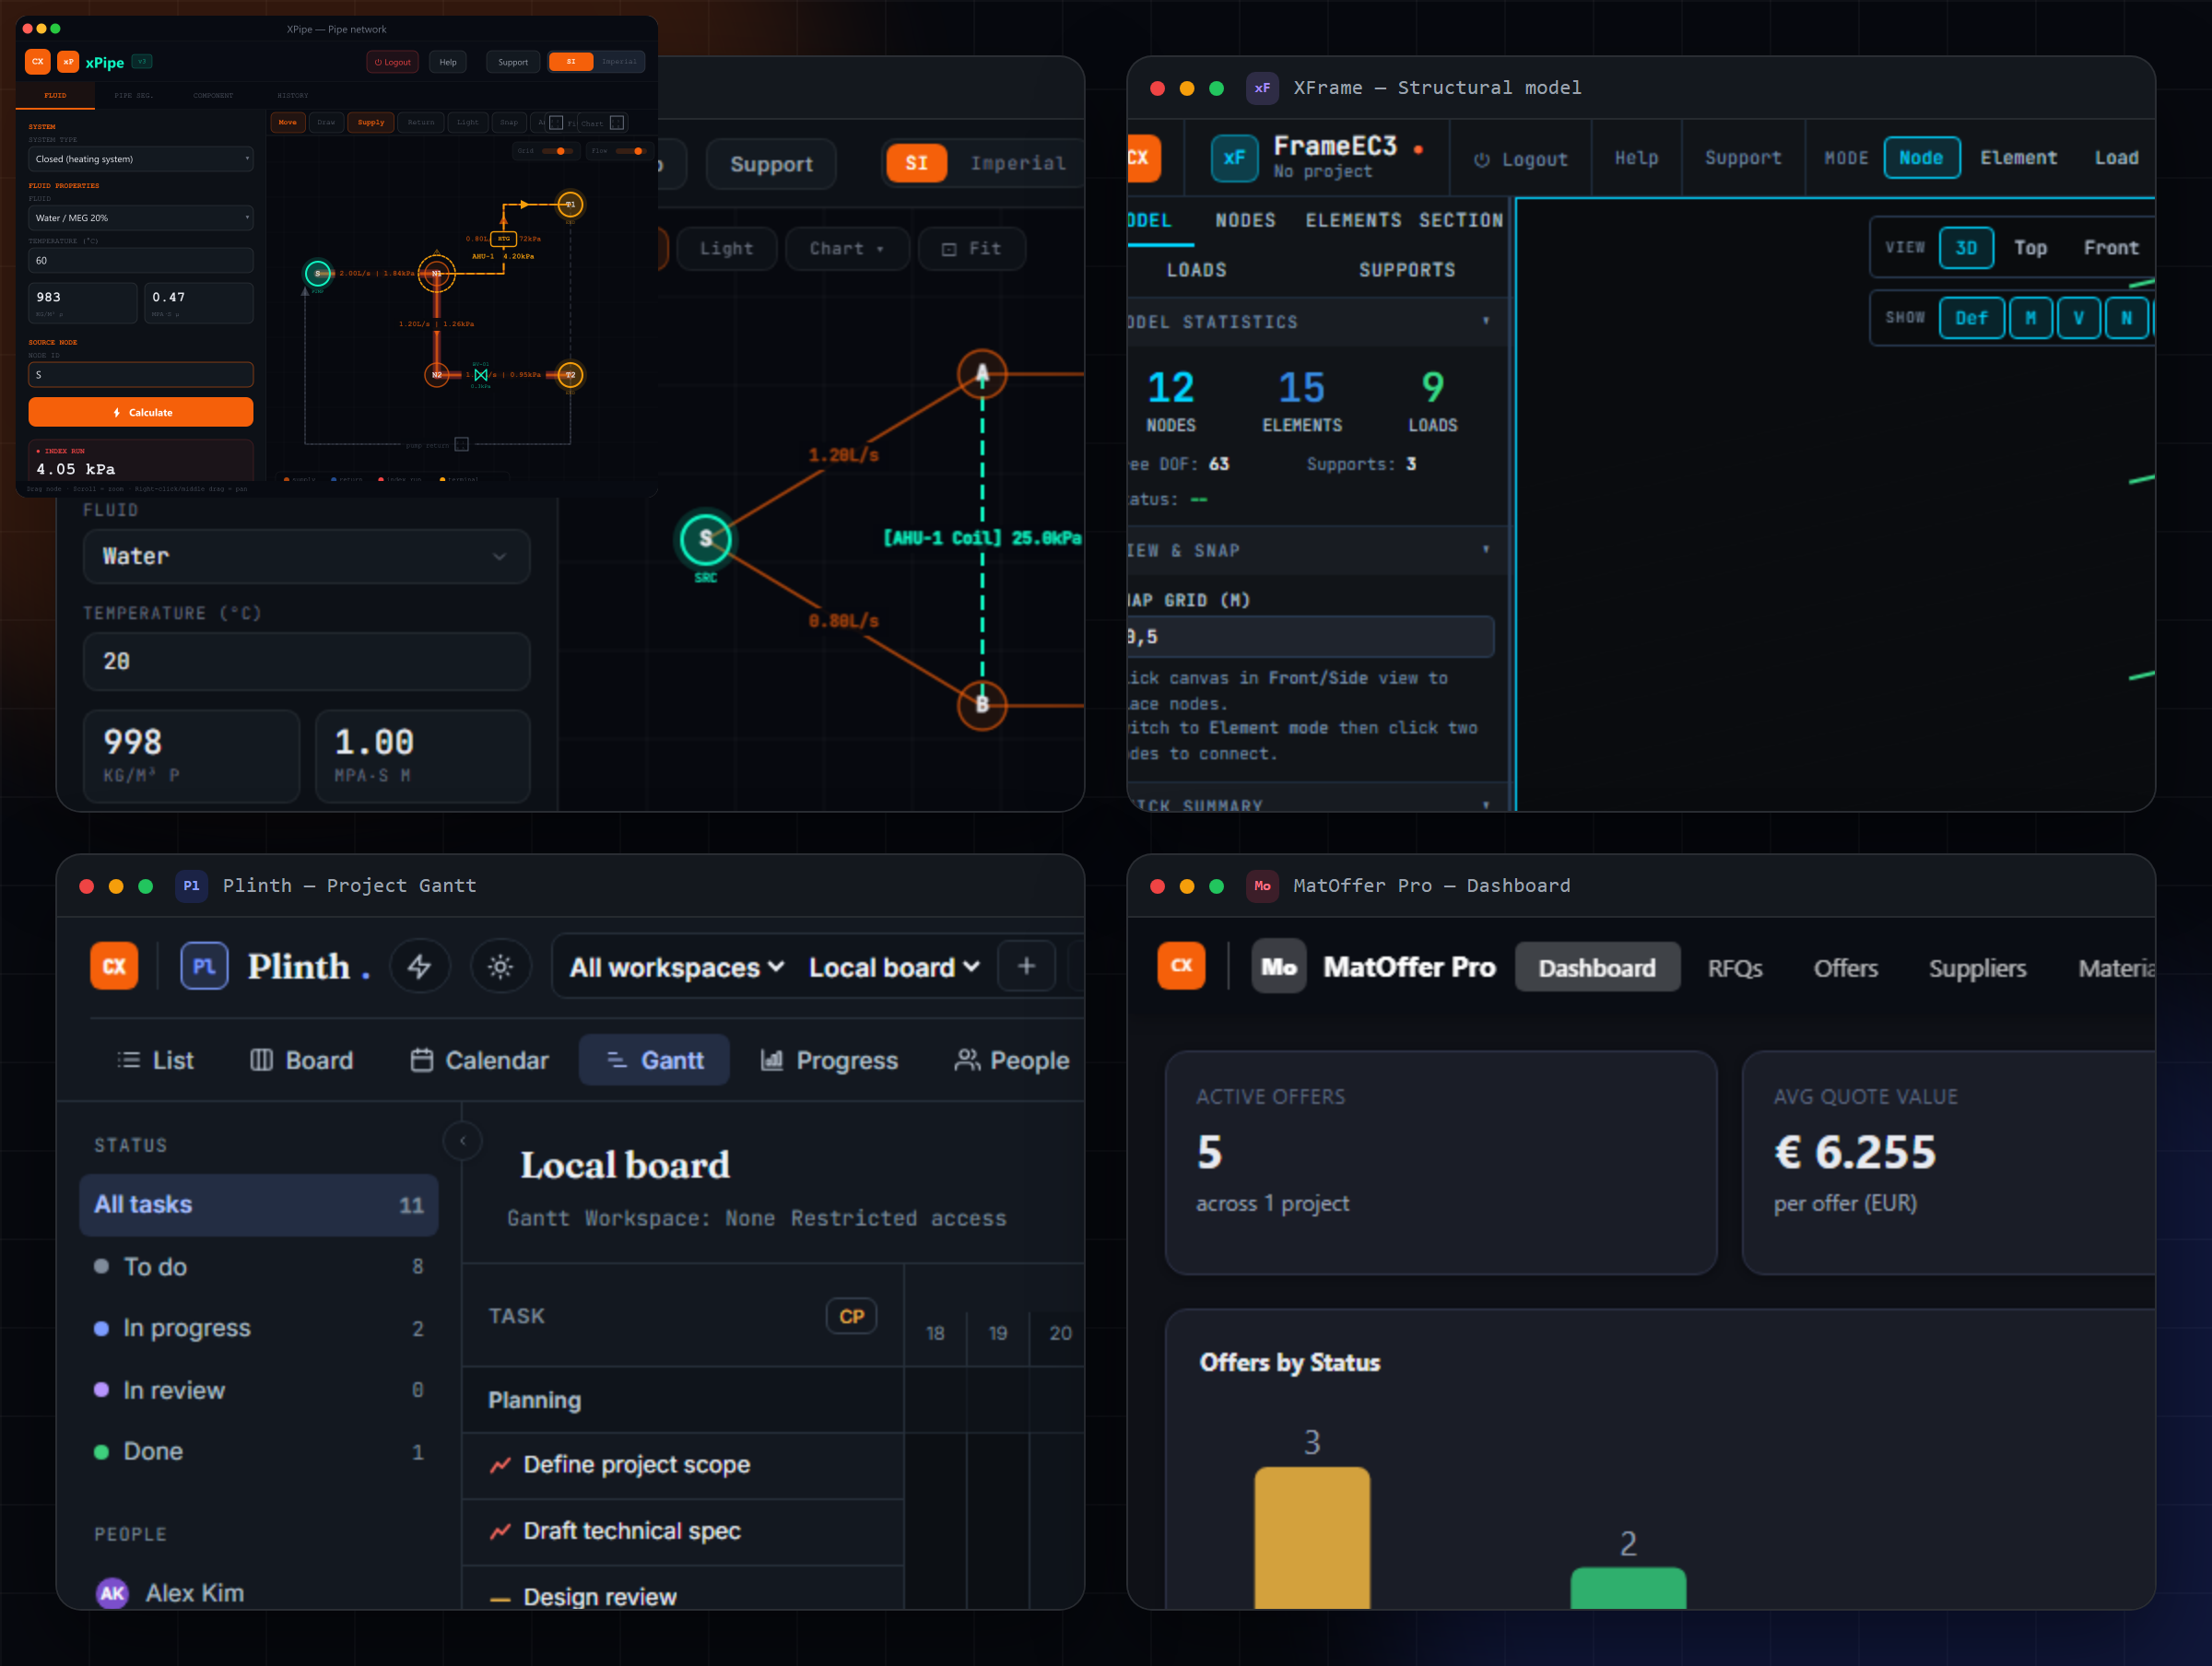
Task: Open the PIPE SEG. tab
Action: pos(133,96)
